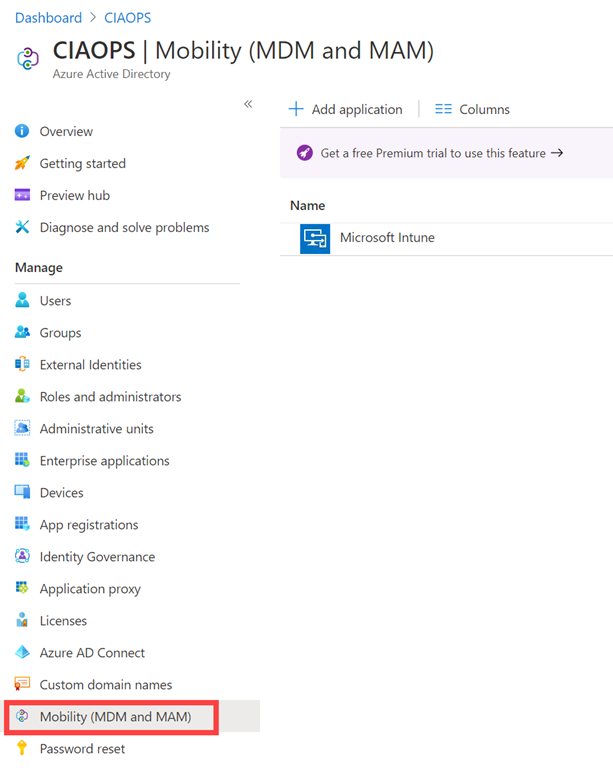Click the Password reset key icon
Screen dimensions: 613x768
tap(22, 749)
